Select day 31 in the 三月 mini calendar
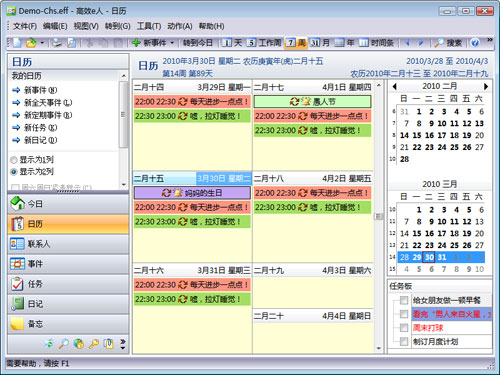Screen dimensions: 500x375 [442, 257]
